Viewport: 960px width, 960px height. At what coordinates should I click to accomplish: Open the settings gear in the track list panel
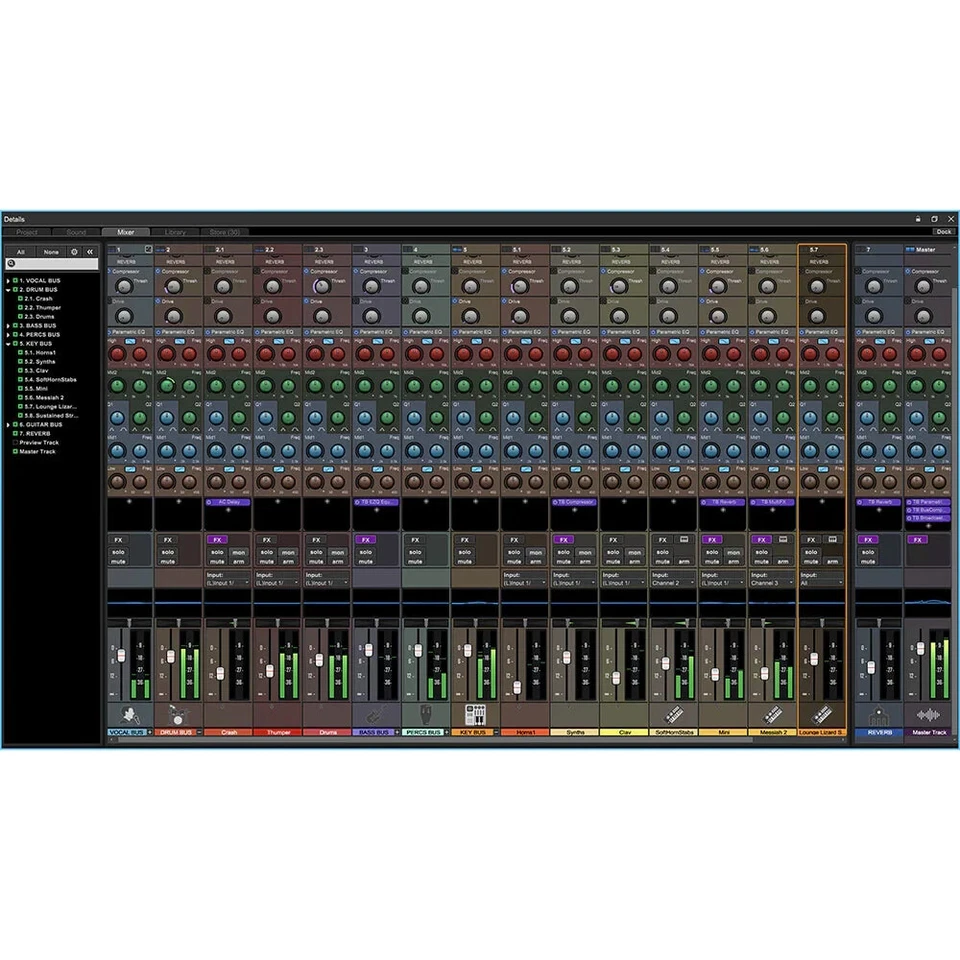click(x=75, y=251)
